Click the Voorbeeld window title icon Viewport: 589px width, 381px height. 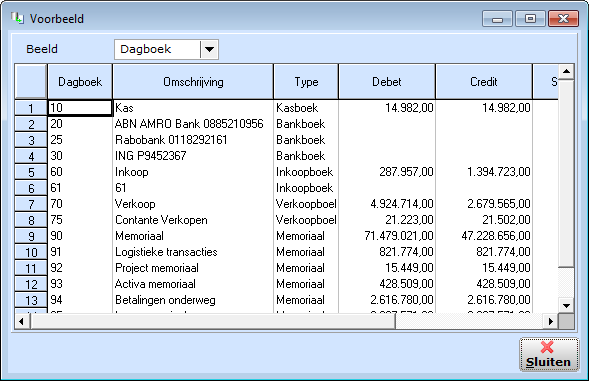(x=17, y=18)
